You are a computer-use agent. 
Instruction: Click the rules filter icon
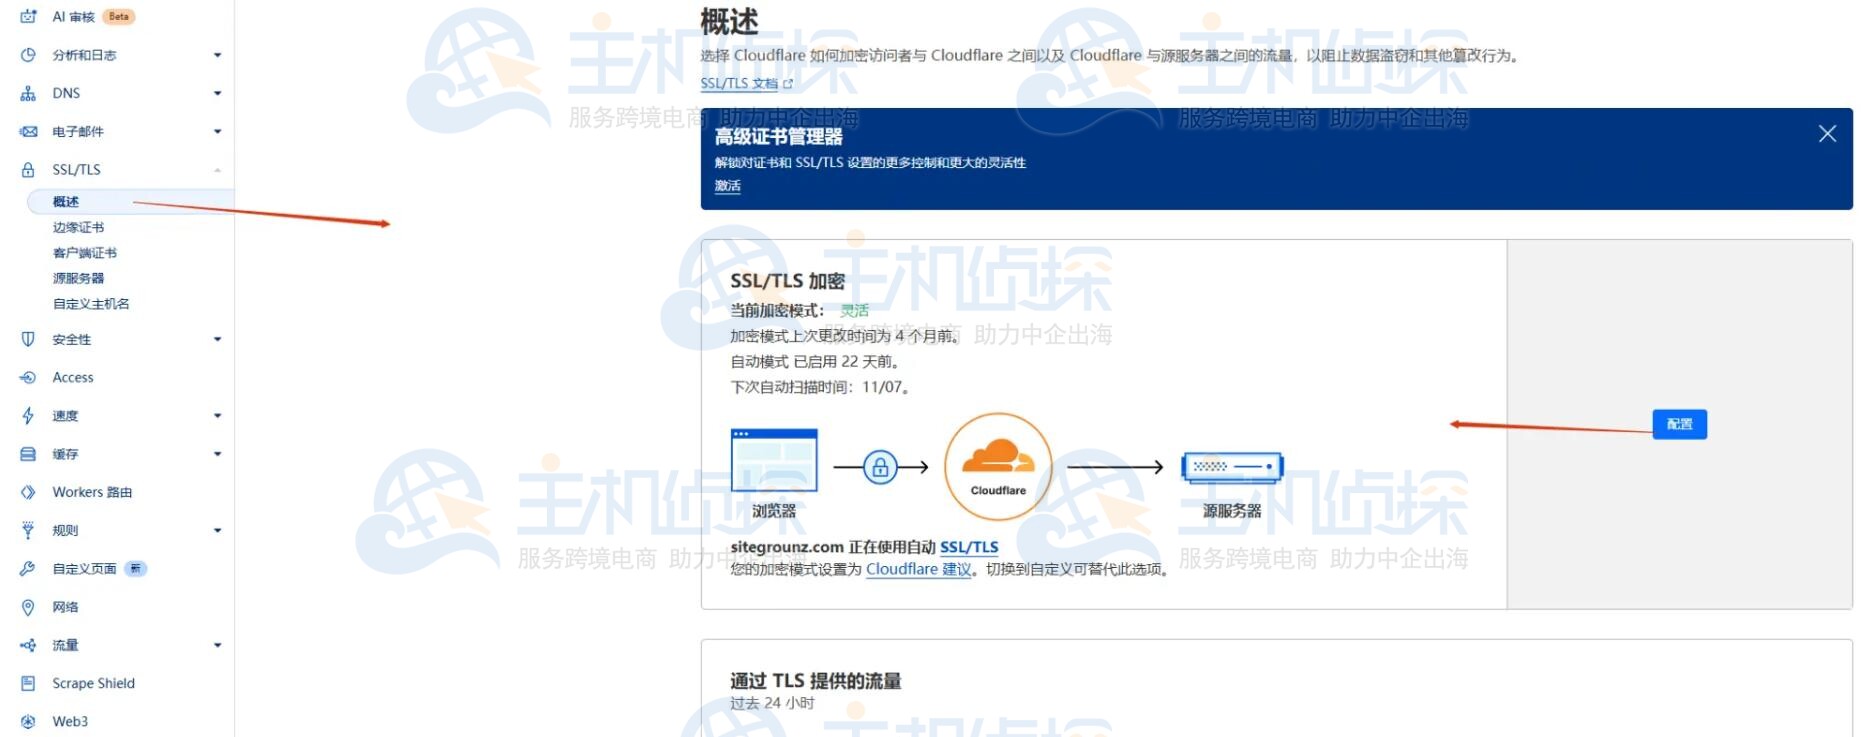click(x=28, y=531)
